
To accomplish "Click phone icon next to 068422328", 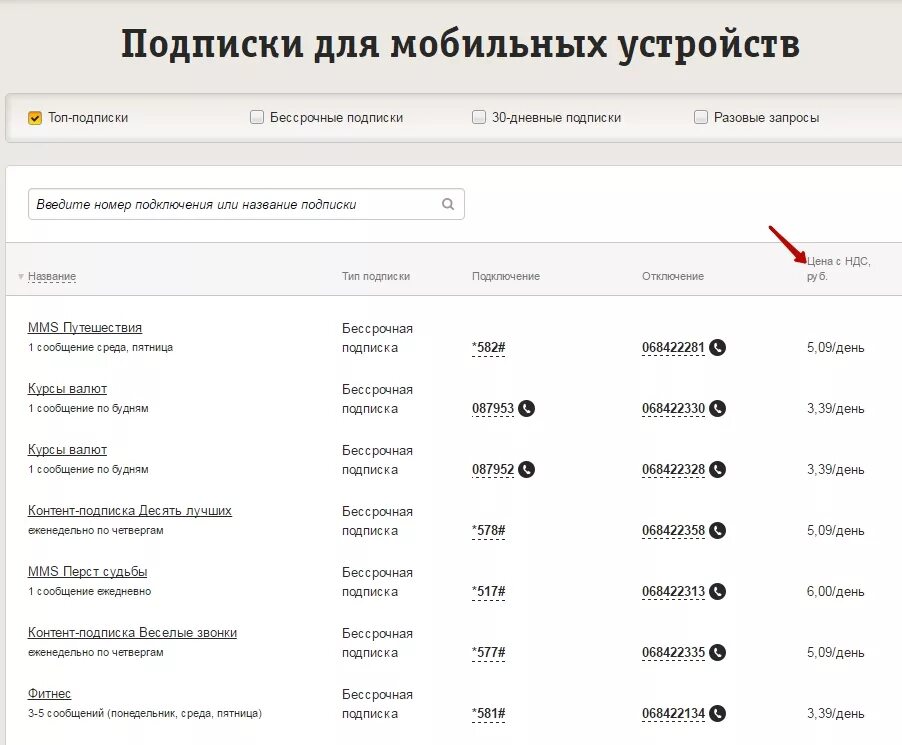I will [x=717, y=469].
